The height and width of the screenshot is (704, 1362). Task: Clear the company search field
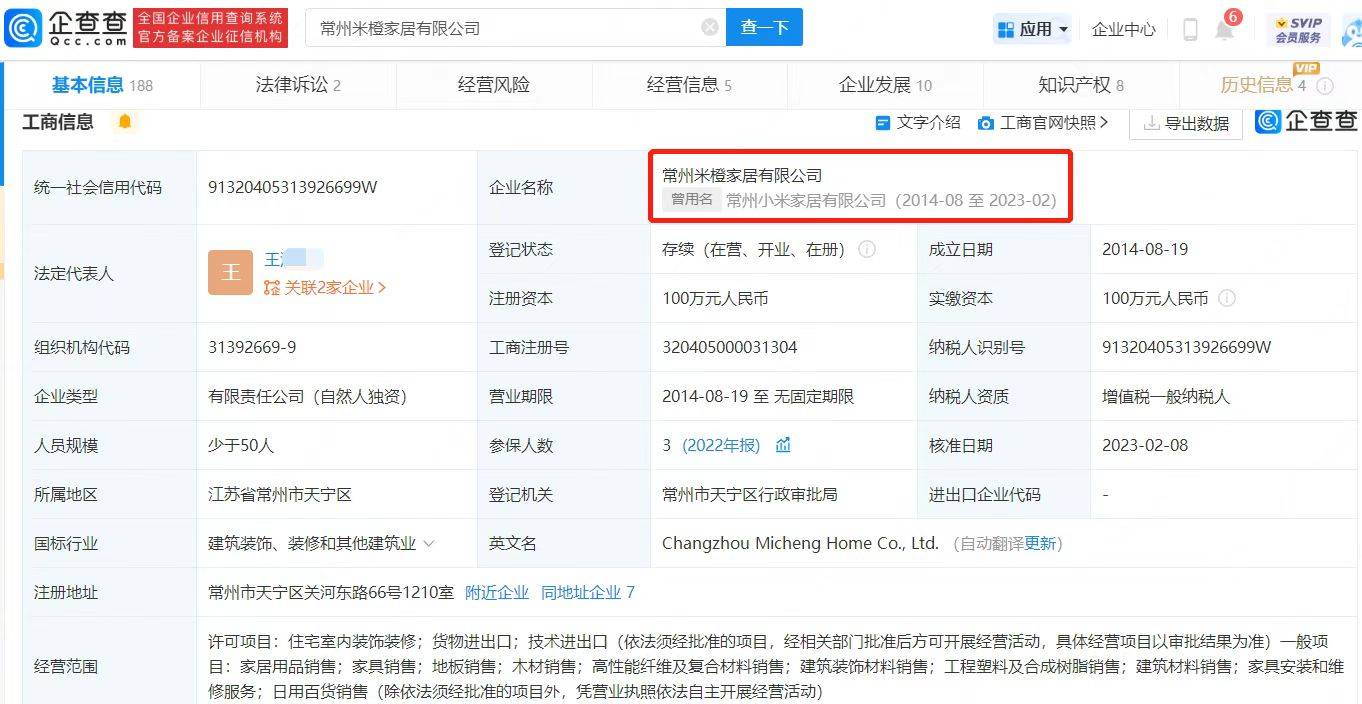click(x=710, y=28)
